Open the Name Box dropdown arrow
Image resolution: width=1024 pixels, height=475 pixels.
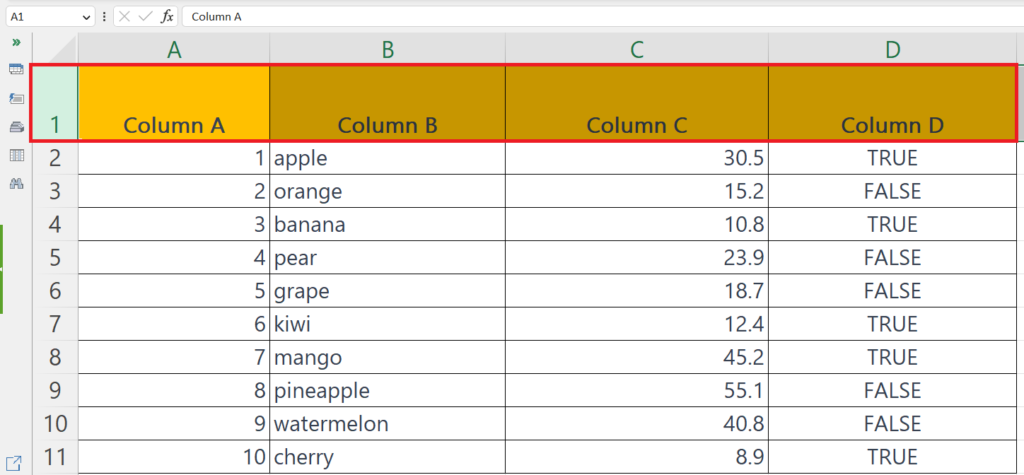(88, 17)
